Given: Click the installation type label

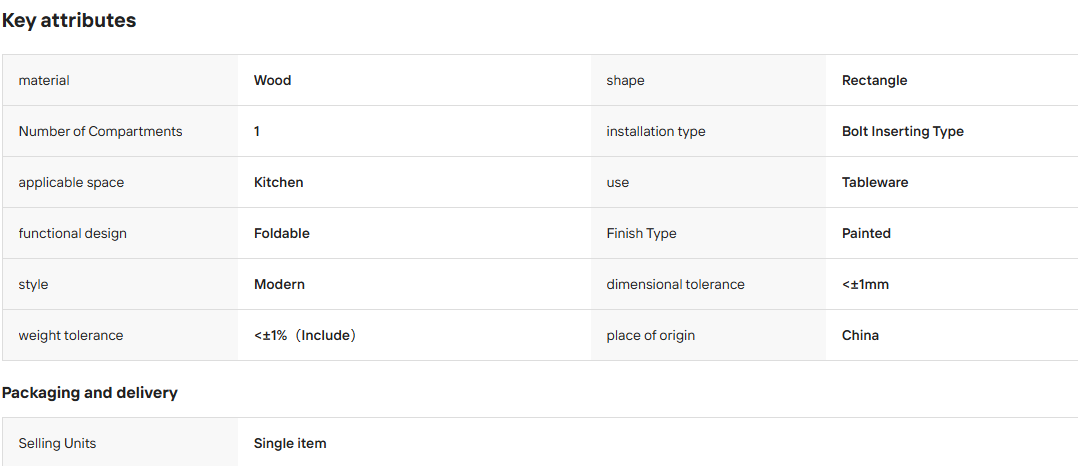Looking at the screenshot, I should [x=655, y=131].
